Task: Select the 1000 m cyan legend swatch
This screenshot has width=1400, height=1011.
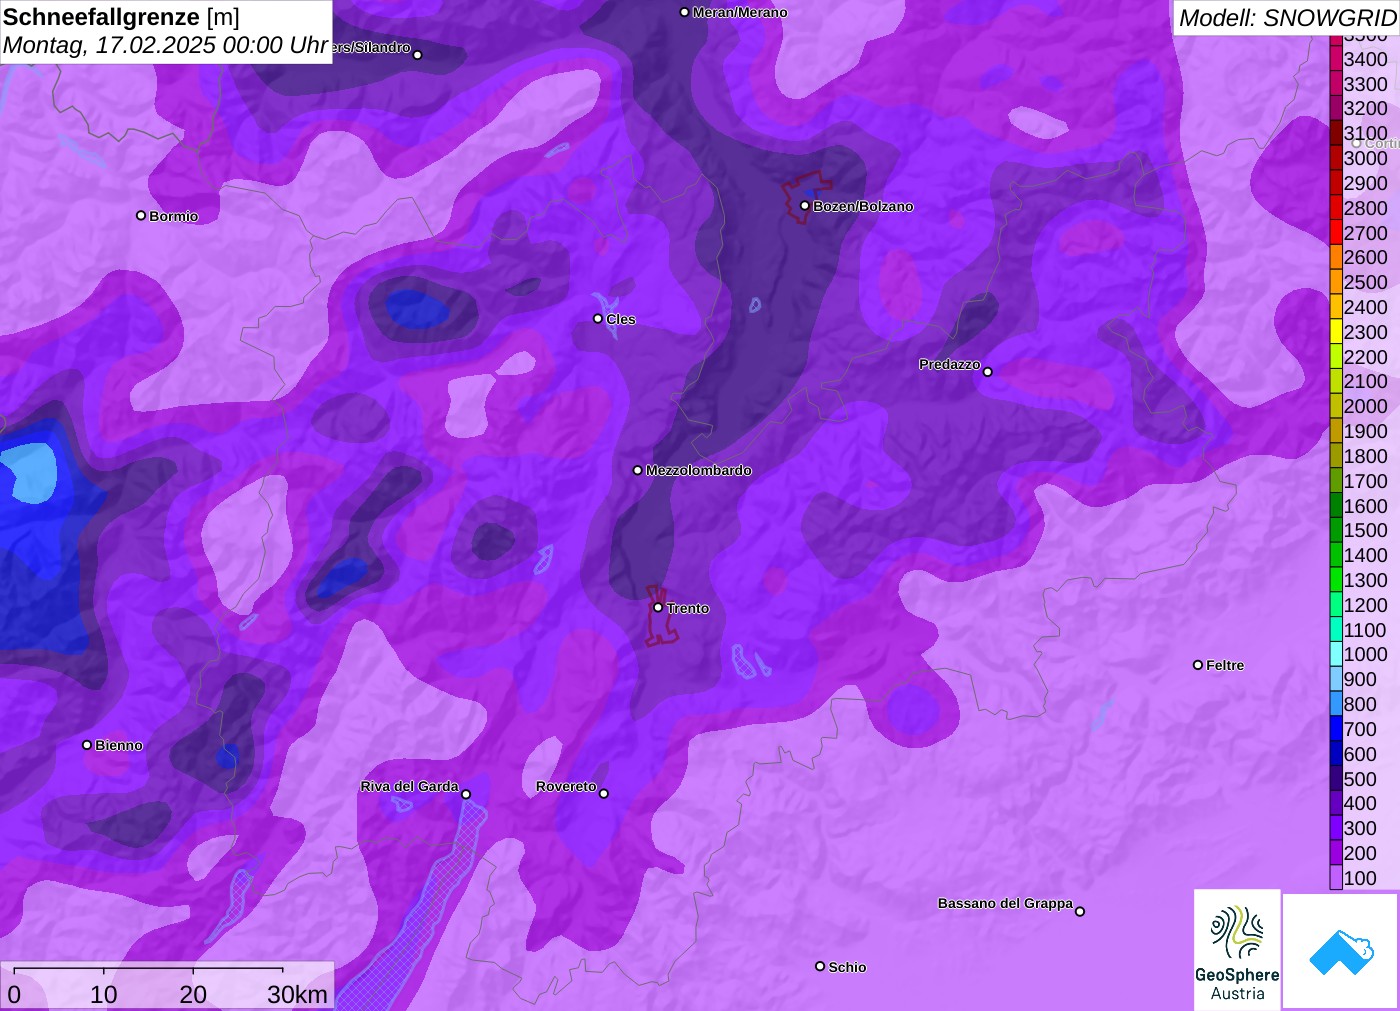Action: click(x=1336, y=654)
